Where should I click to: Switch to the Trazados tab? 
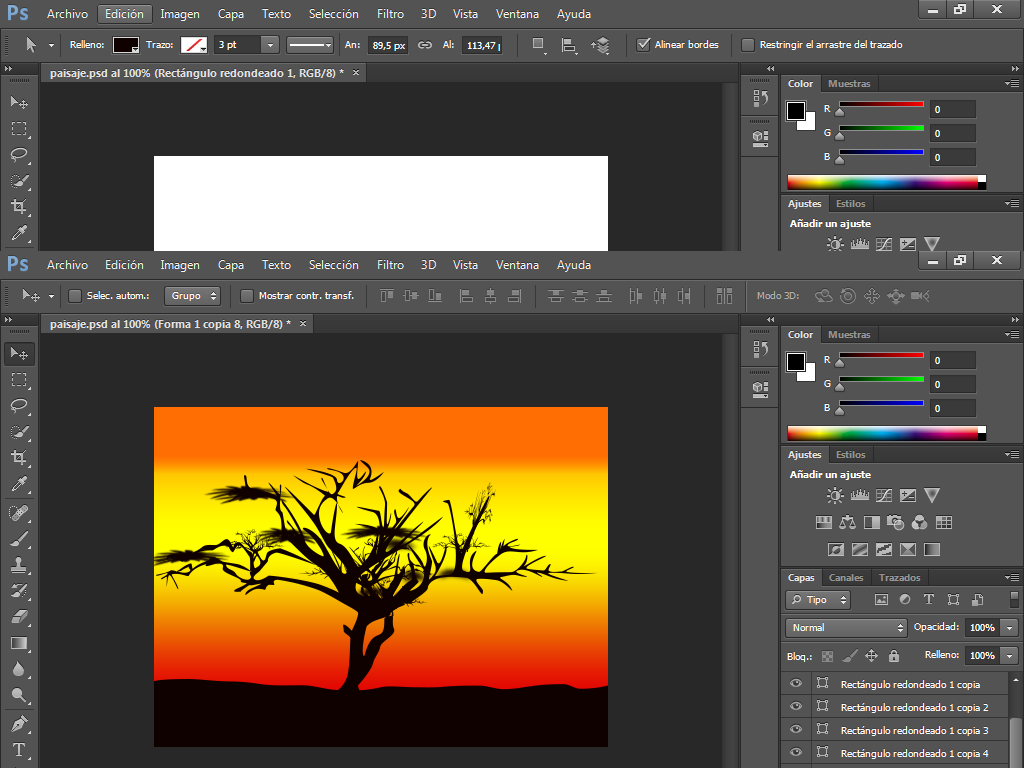pos(899,577)
